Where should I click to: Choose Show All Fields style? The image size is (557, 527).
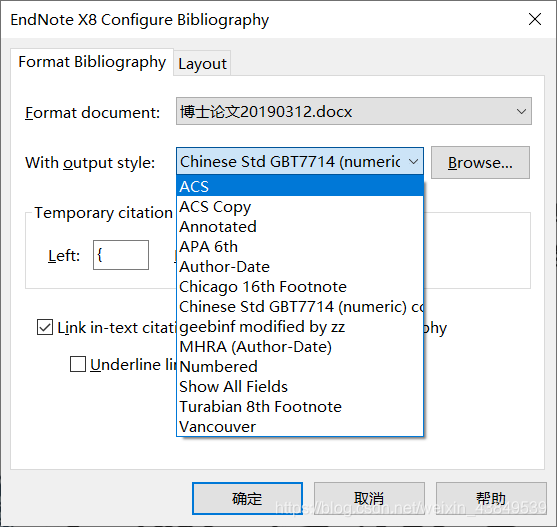(x=300, y=386)
